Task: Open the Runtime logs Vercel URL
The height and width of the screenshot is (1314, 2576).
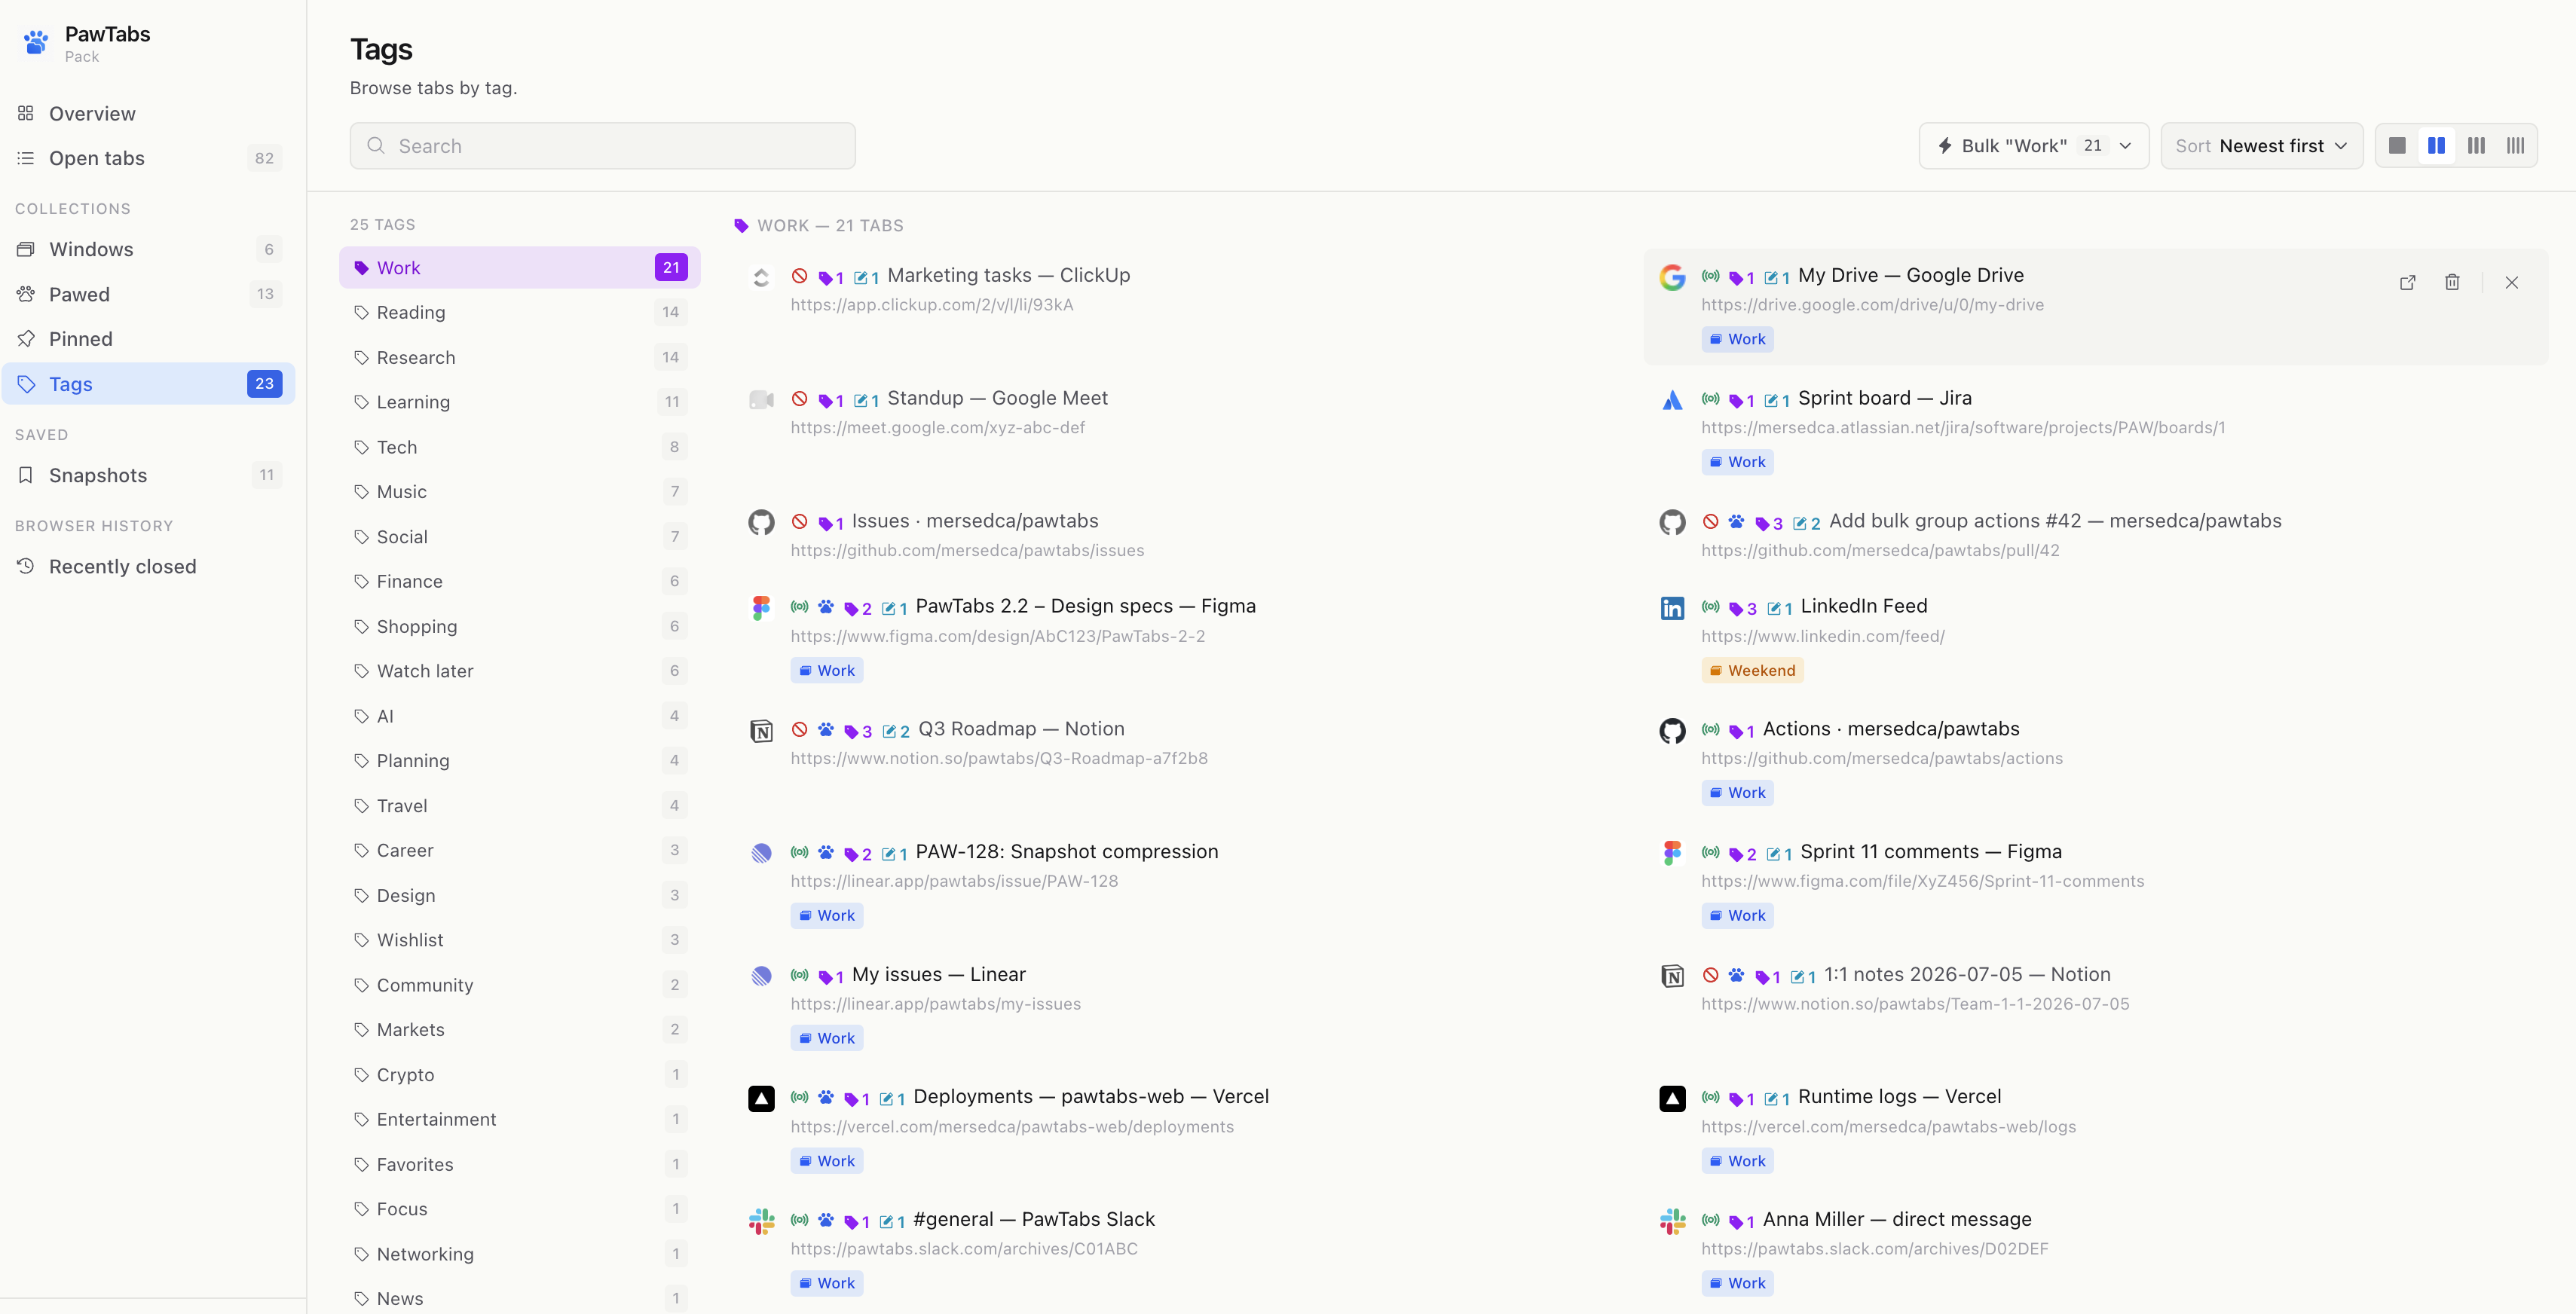Action: [1888, 1127]
